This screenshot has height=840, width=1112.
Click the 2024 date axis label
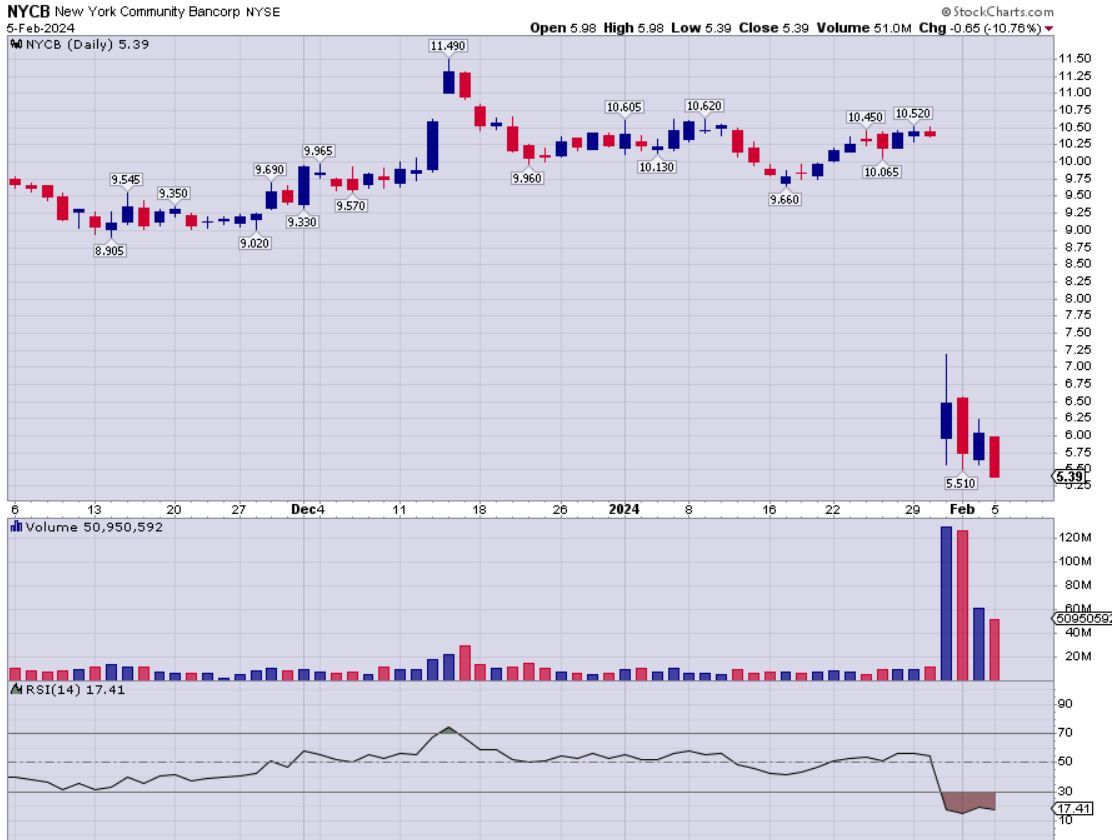click(624, 509)
